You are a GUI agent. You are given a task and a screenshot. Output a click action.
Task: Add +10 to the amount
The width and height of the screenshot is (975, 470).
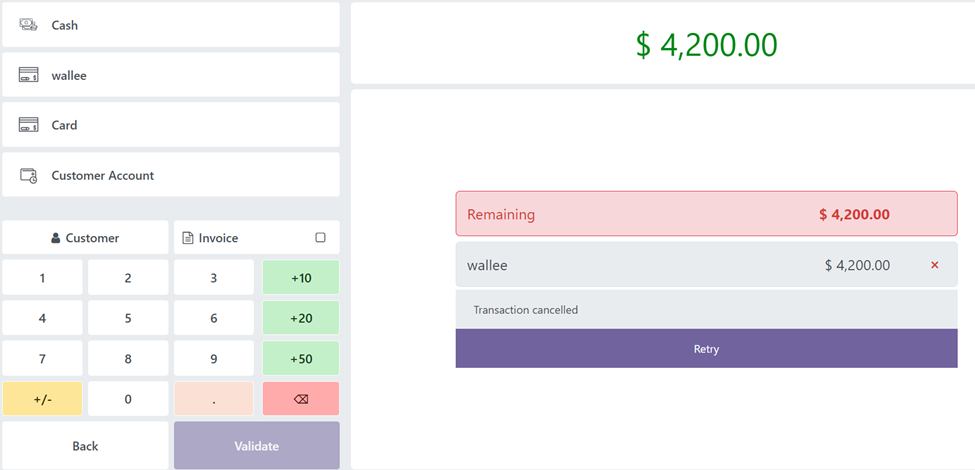click(300, 278)
